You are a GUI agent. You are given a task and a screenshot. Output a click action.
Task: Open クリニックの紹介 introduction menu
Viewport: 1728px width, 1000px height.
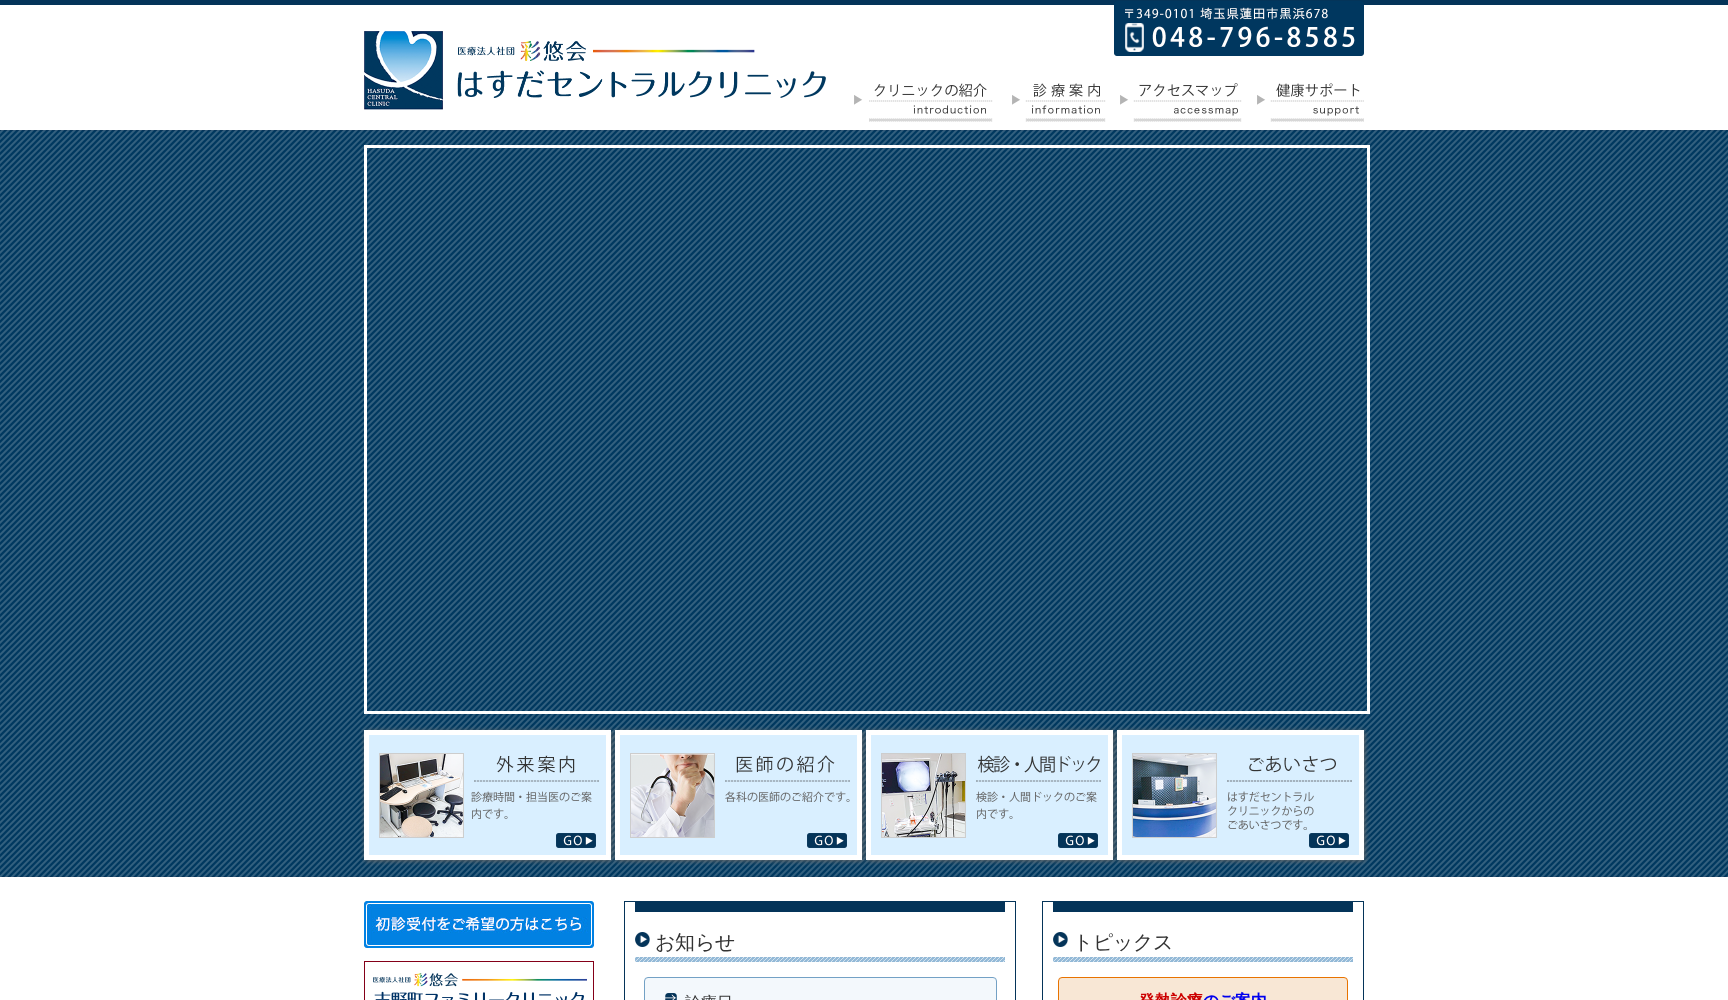point(929,100)
